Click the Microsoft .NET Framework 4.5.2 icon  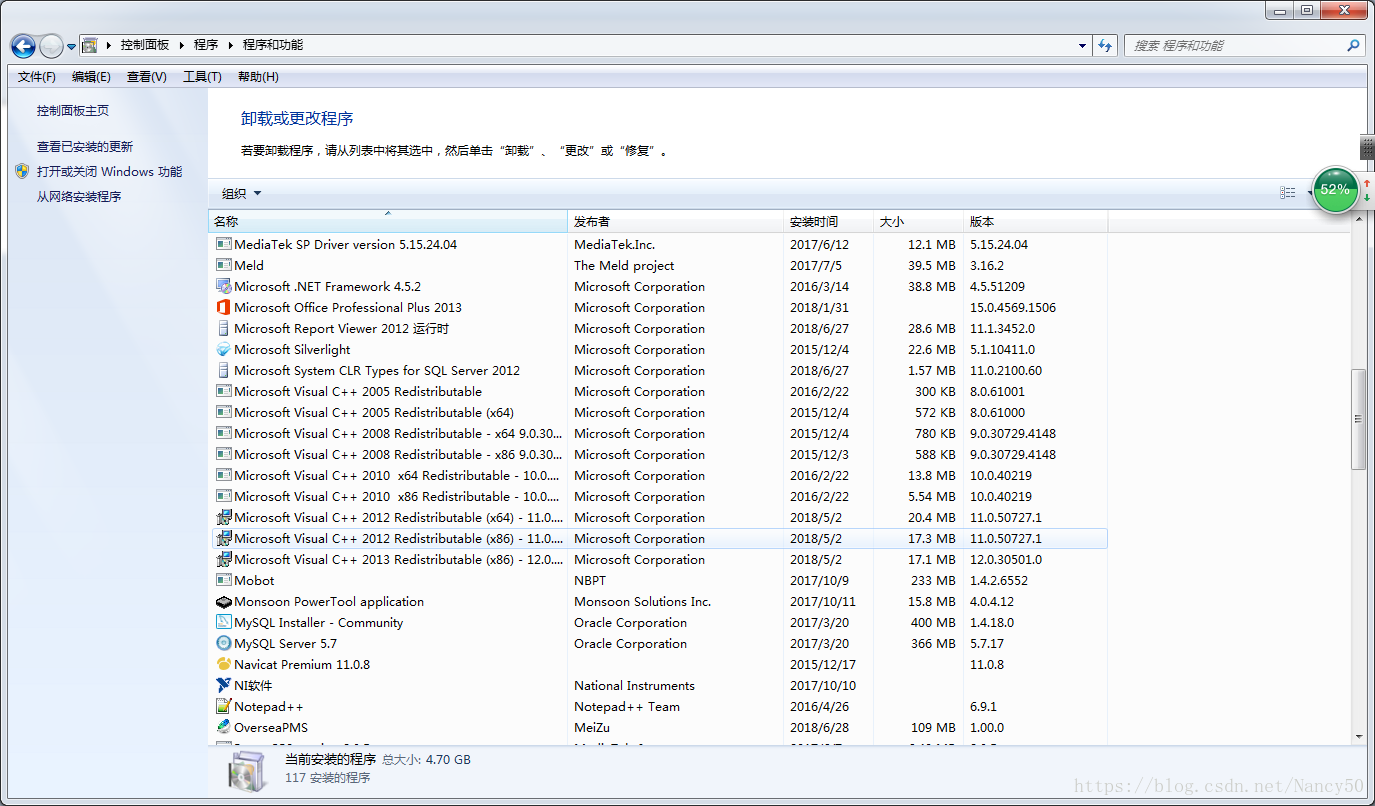[224, 286]
